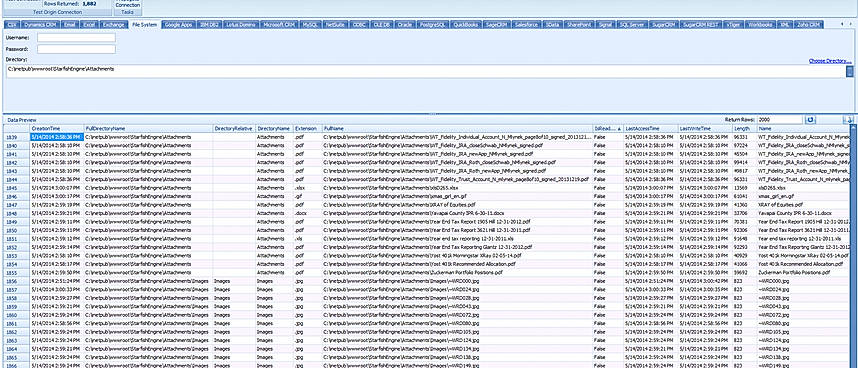This screenshot has width=858, height=368.
Task: Click into the Directory path box
Action: click(x=425, y=72)
